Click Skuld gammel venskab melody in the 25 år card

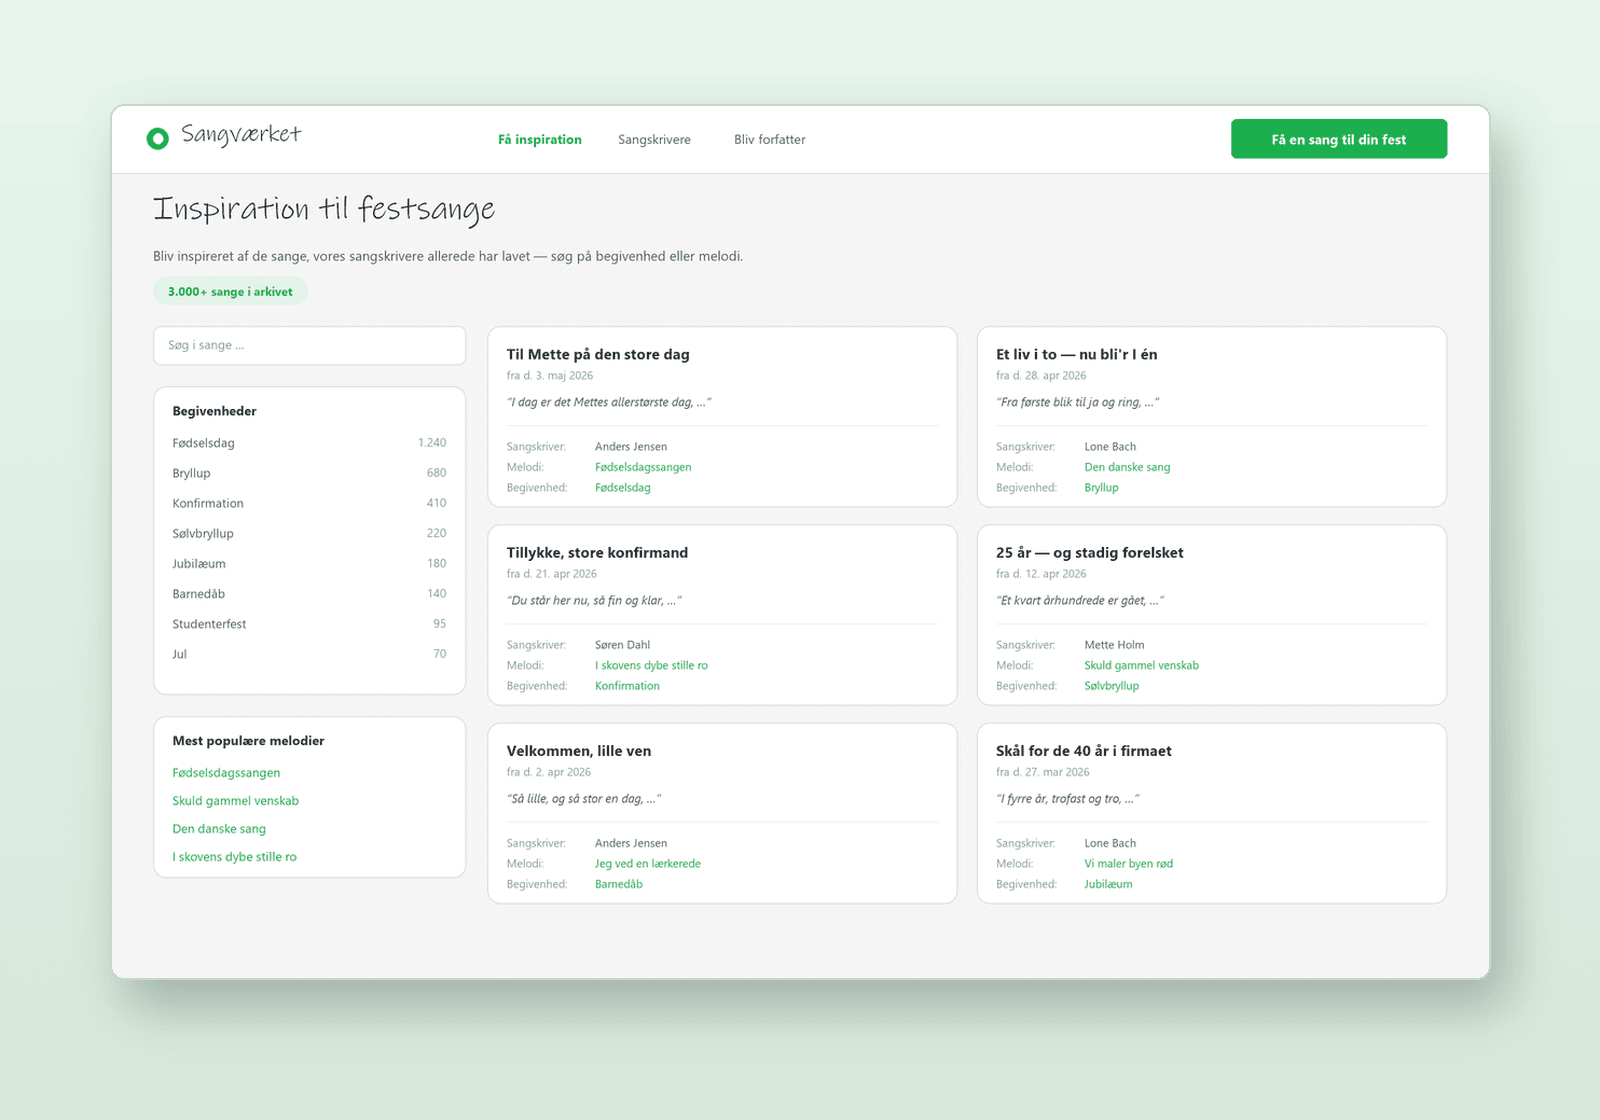click(x=1141, y=666)
